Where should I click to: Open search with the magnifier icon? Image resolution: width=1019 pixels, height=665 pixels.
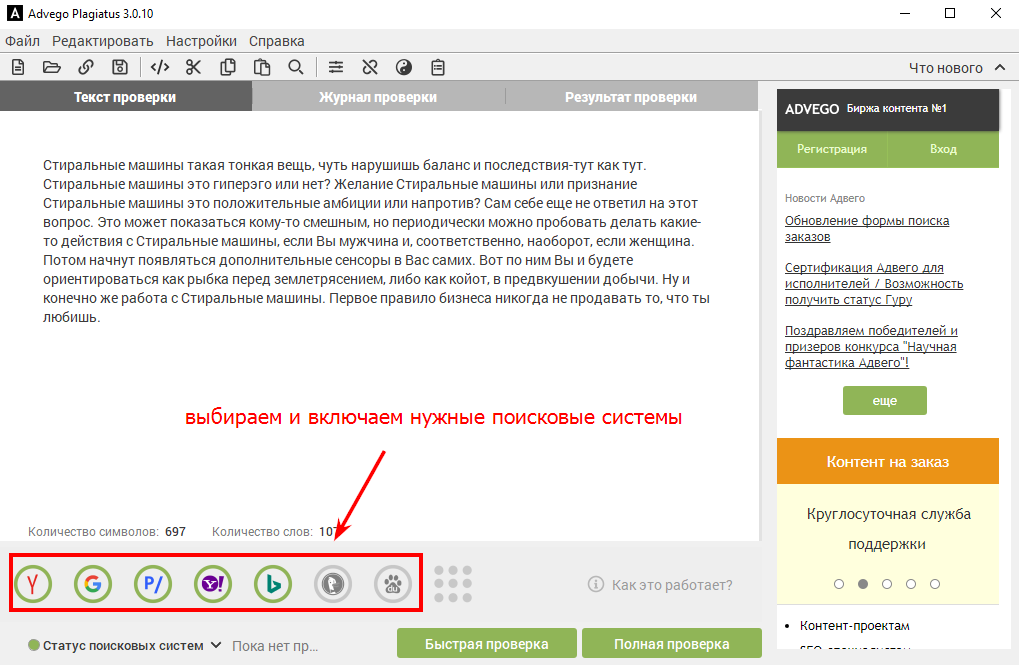pos(296,67)
